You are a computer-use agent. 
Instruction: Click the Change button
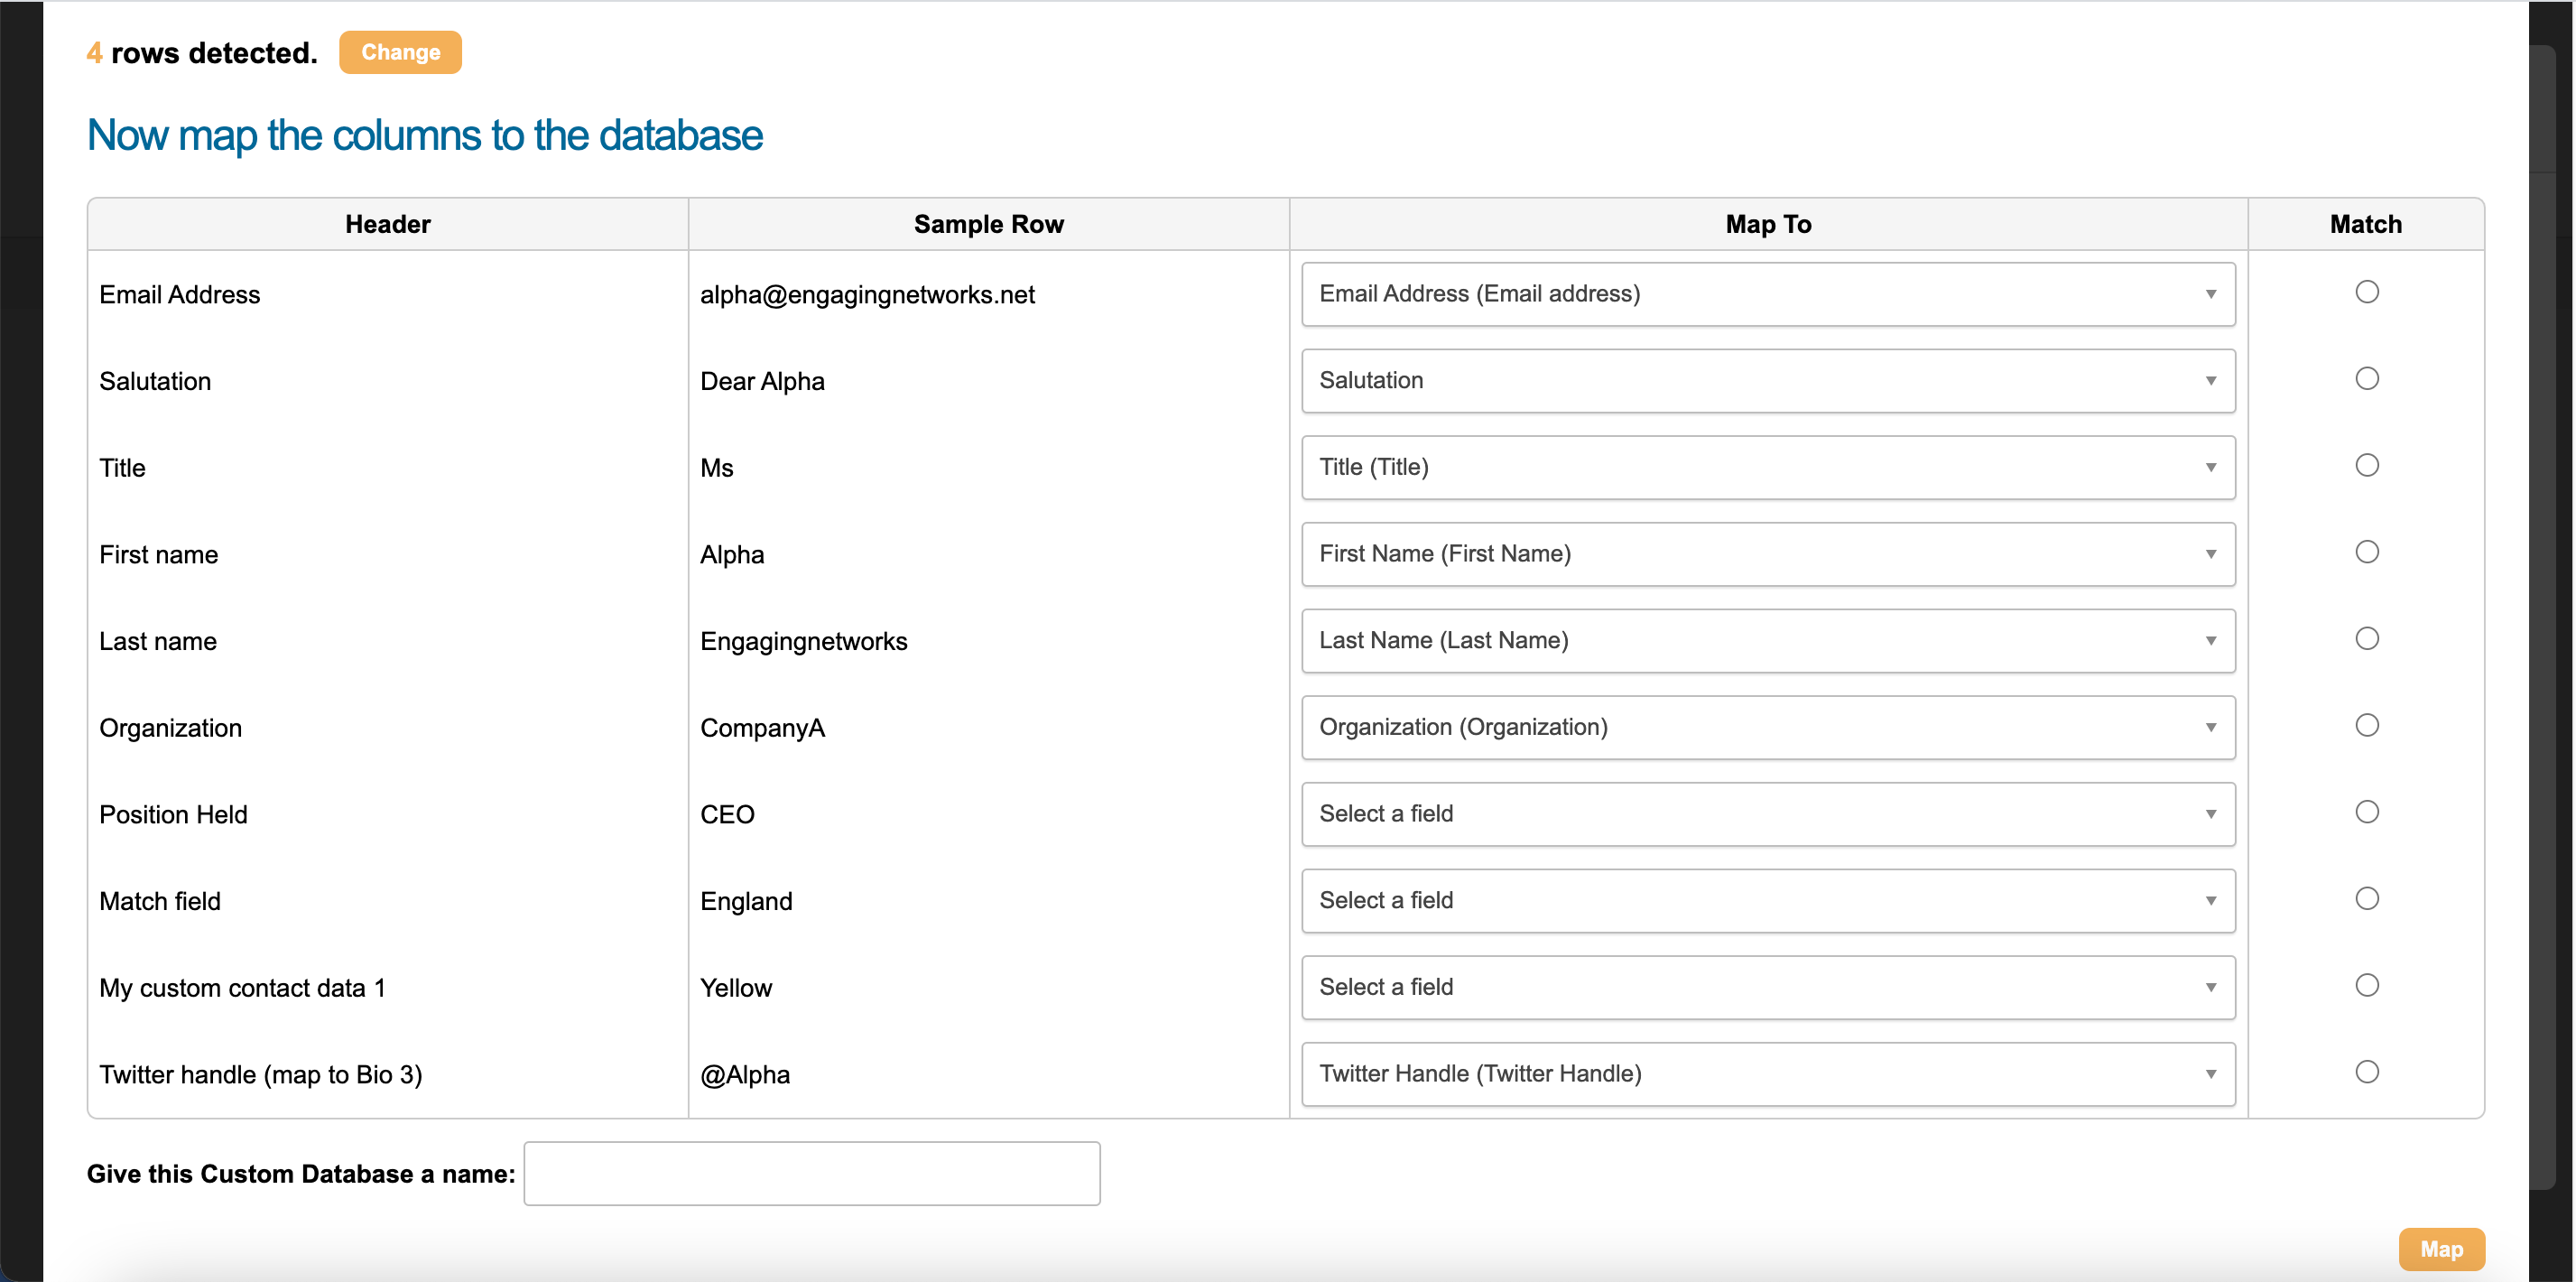point(399,52)
